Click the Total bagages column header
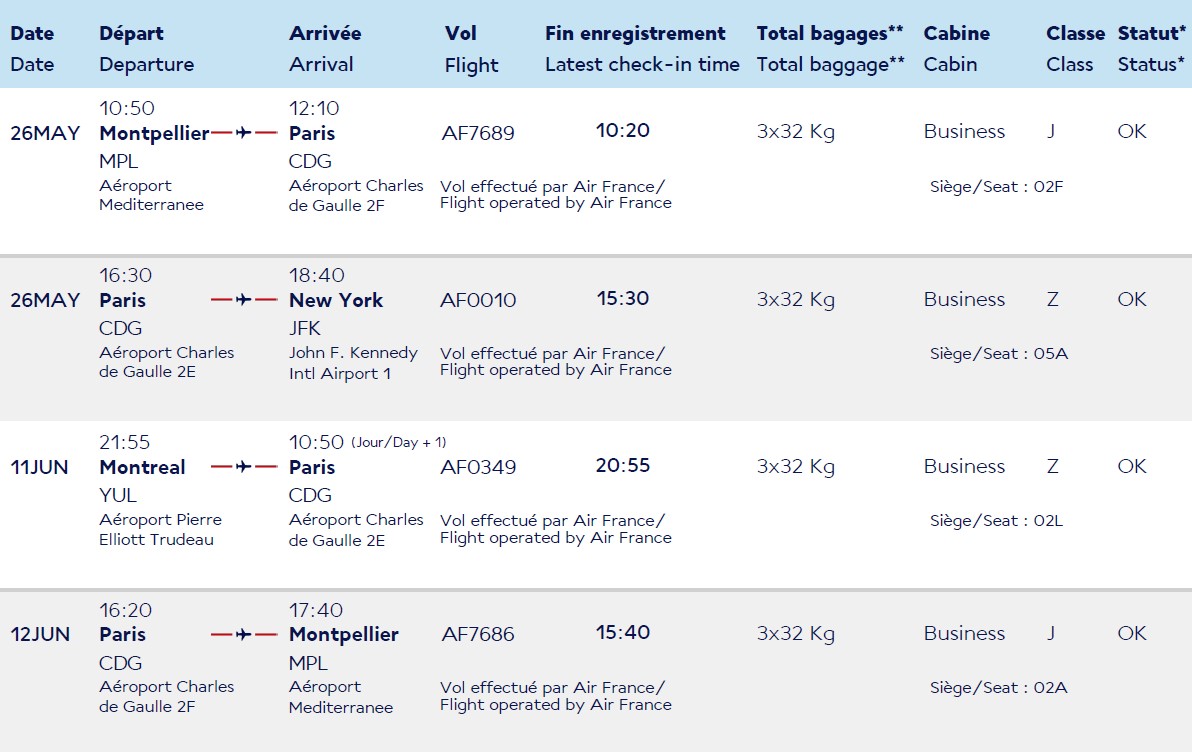 click(x=830, y=33)
